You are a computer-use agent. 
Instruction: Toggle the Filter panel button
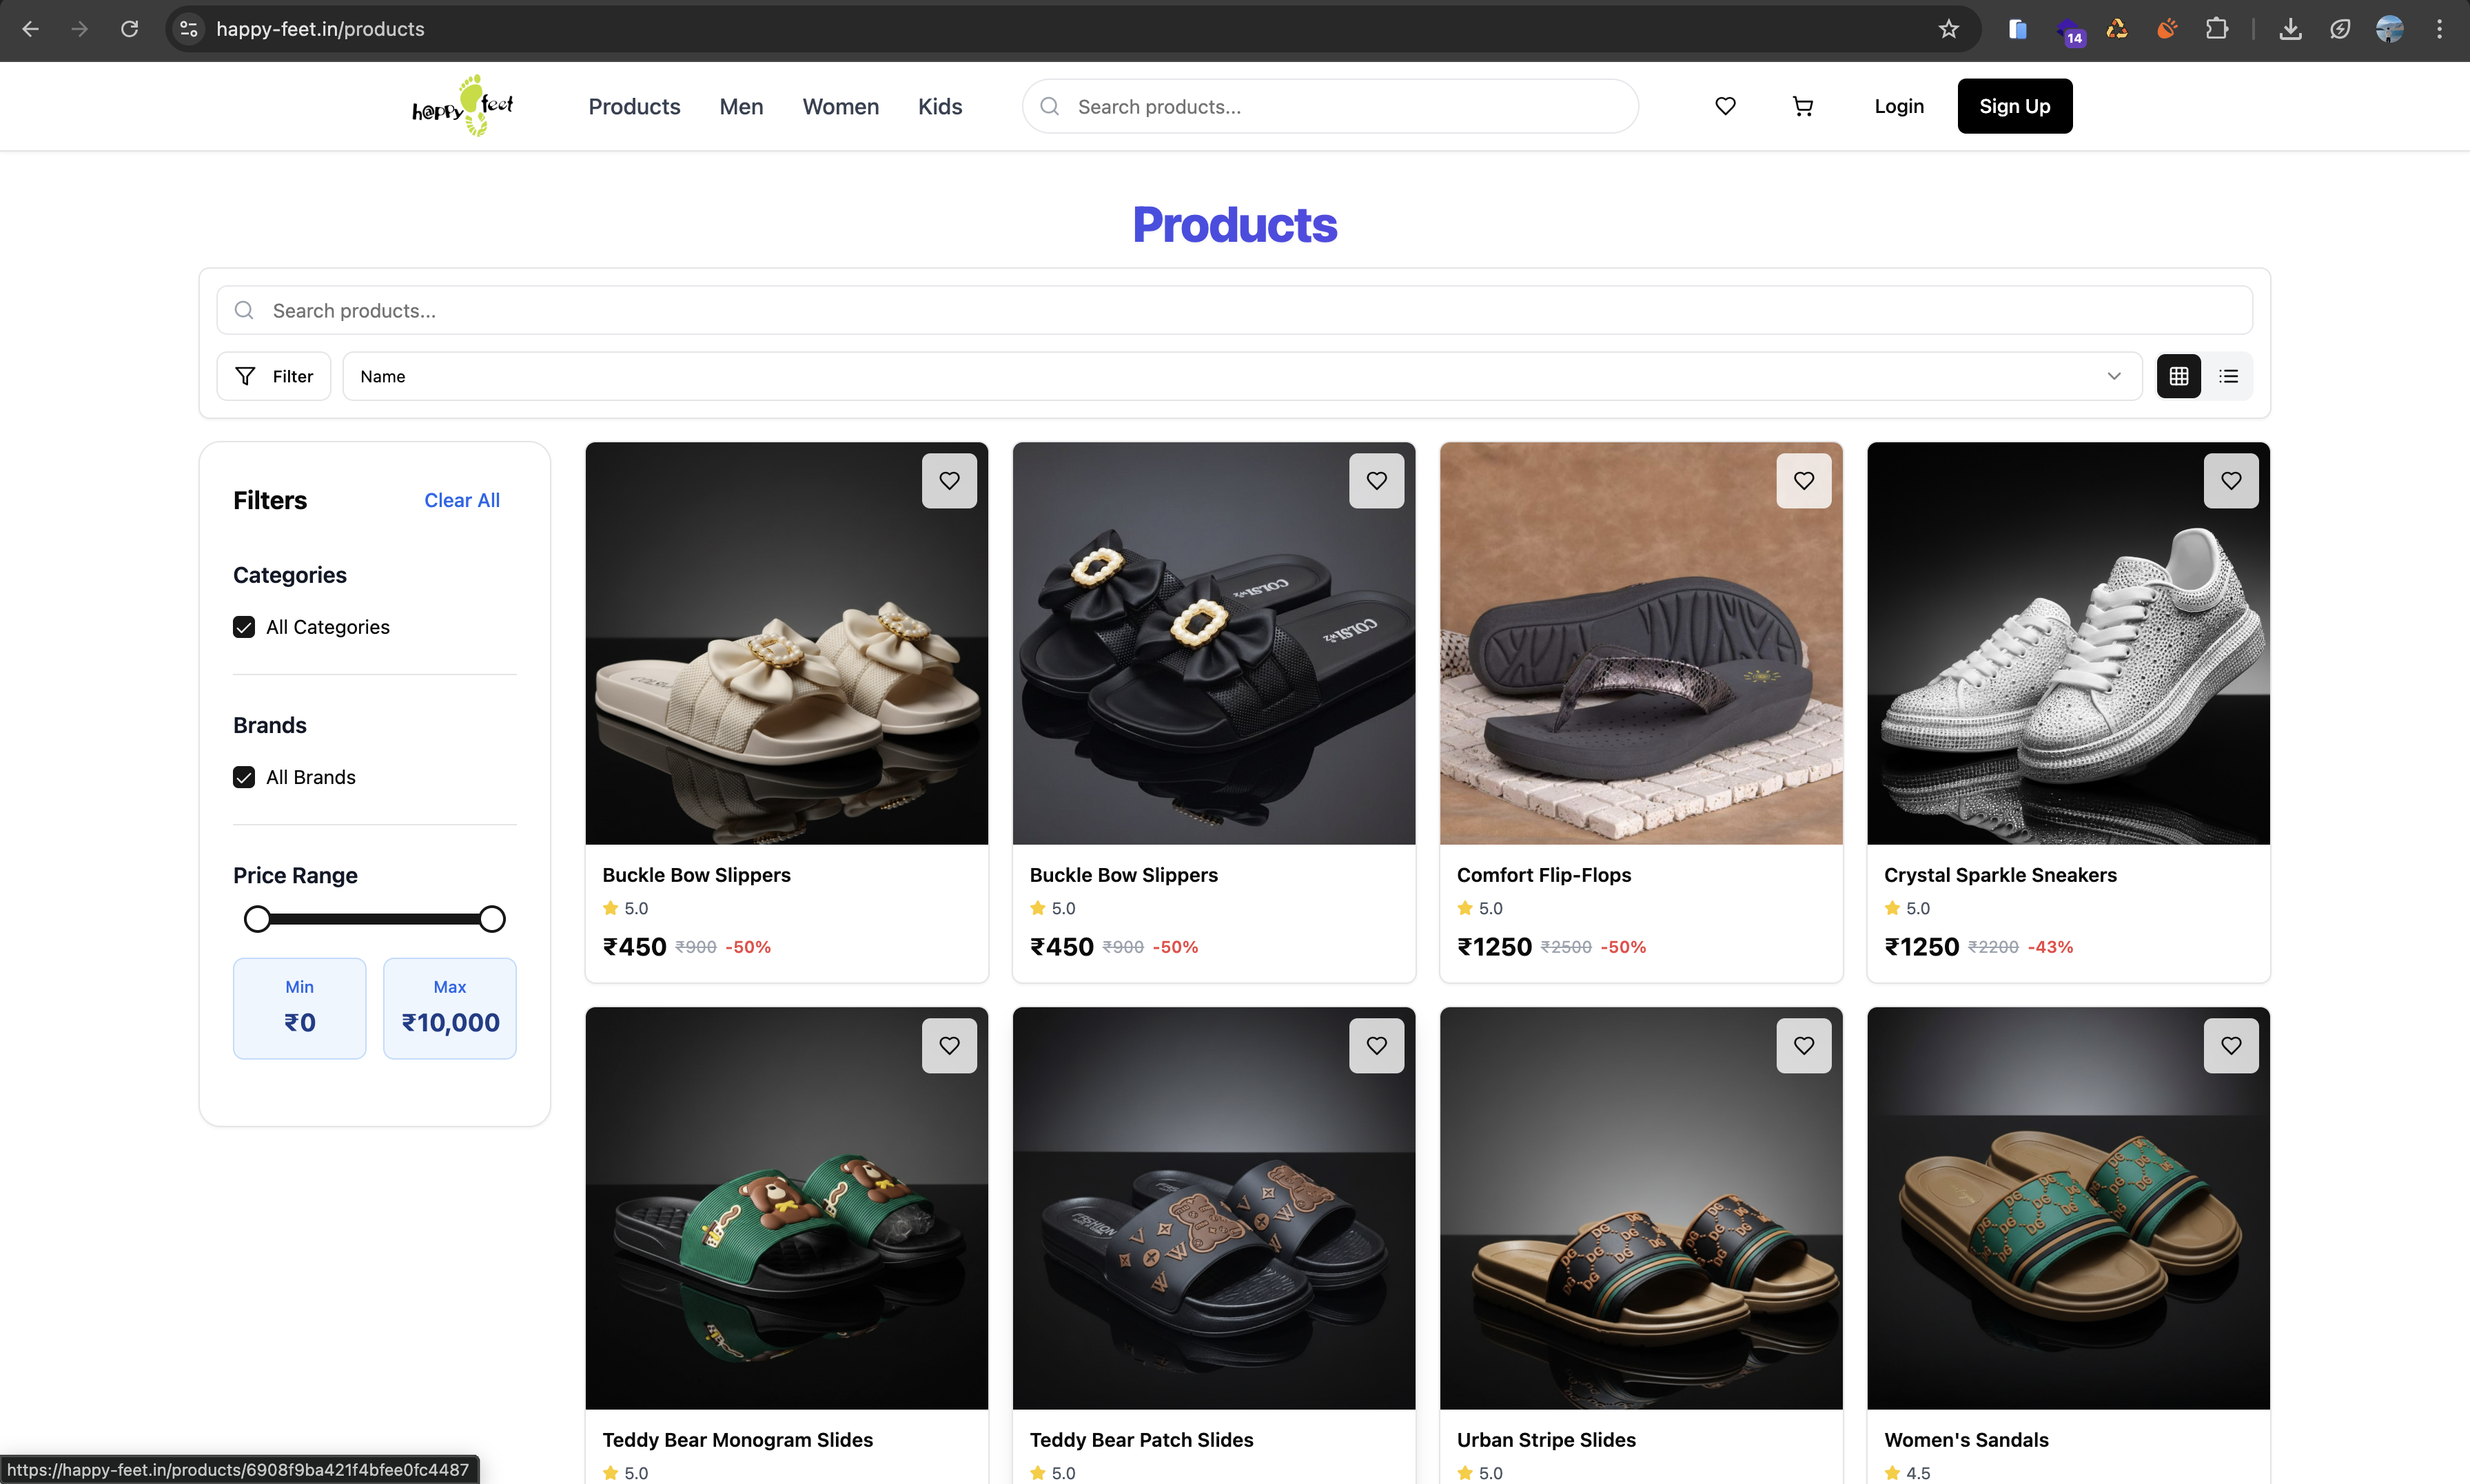[x=274, y=376]
